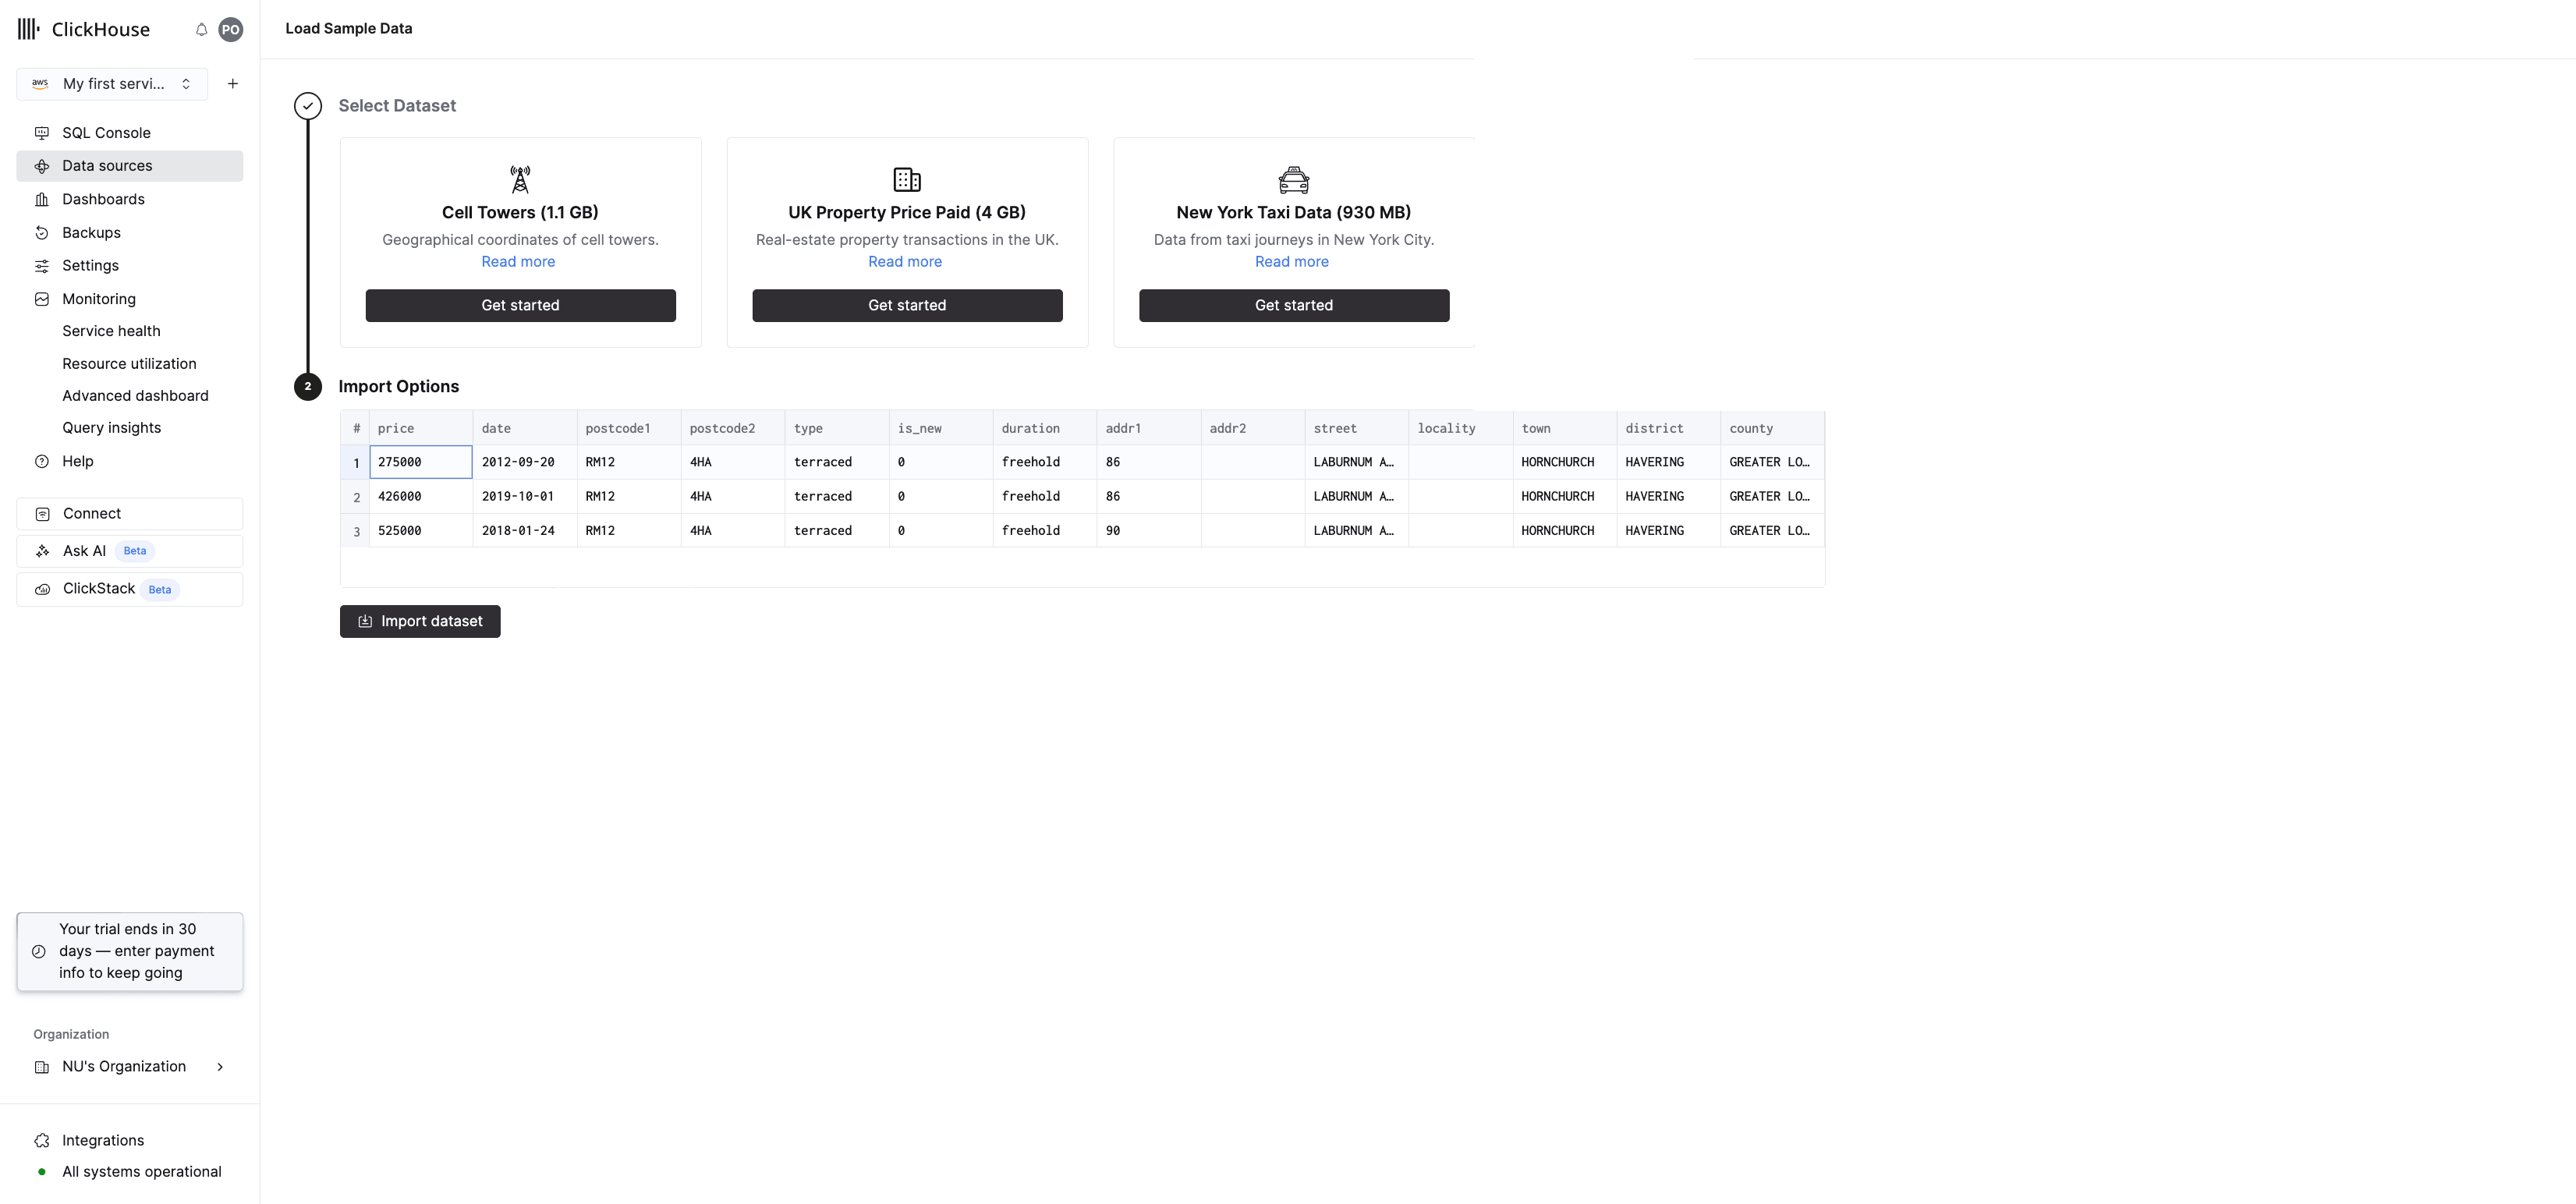Click the Settings sliders icon
Viewport: 2576px width, 1204px height.
click(x=42, y=266)
